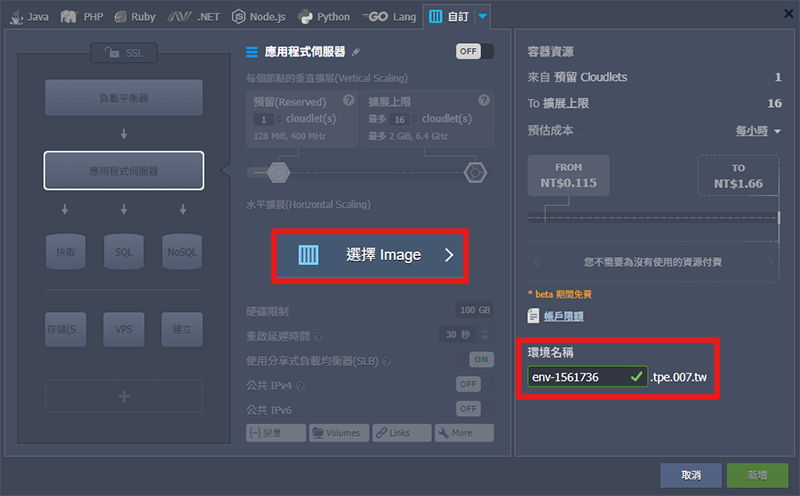This screenshot has height=496, width=800.
Task: Open the 變量 variables button
Action: point(276,433)
